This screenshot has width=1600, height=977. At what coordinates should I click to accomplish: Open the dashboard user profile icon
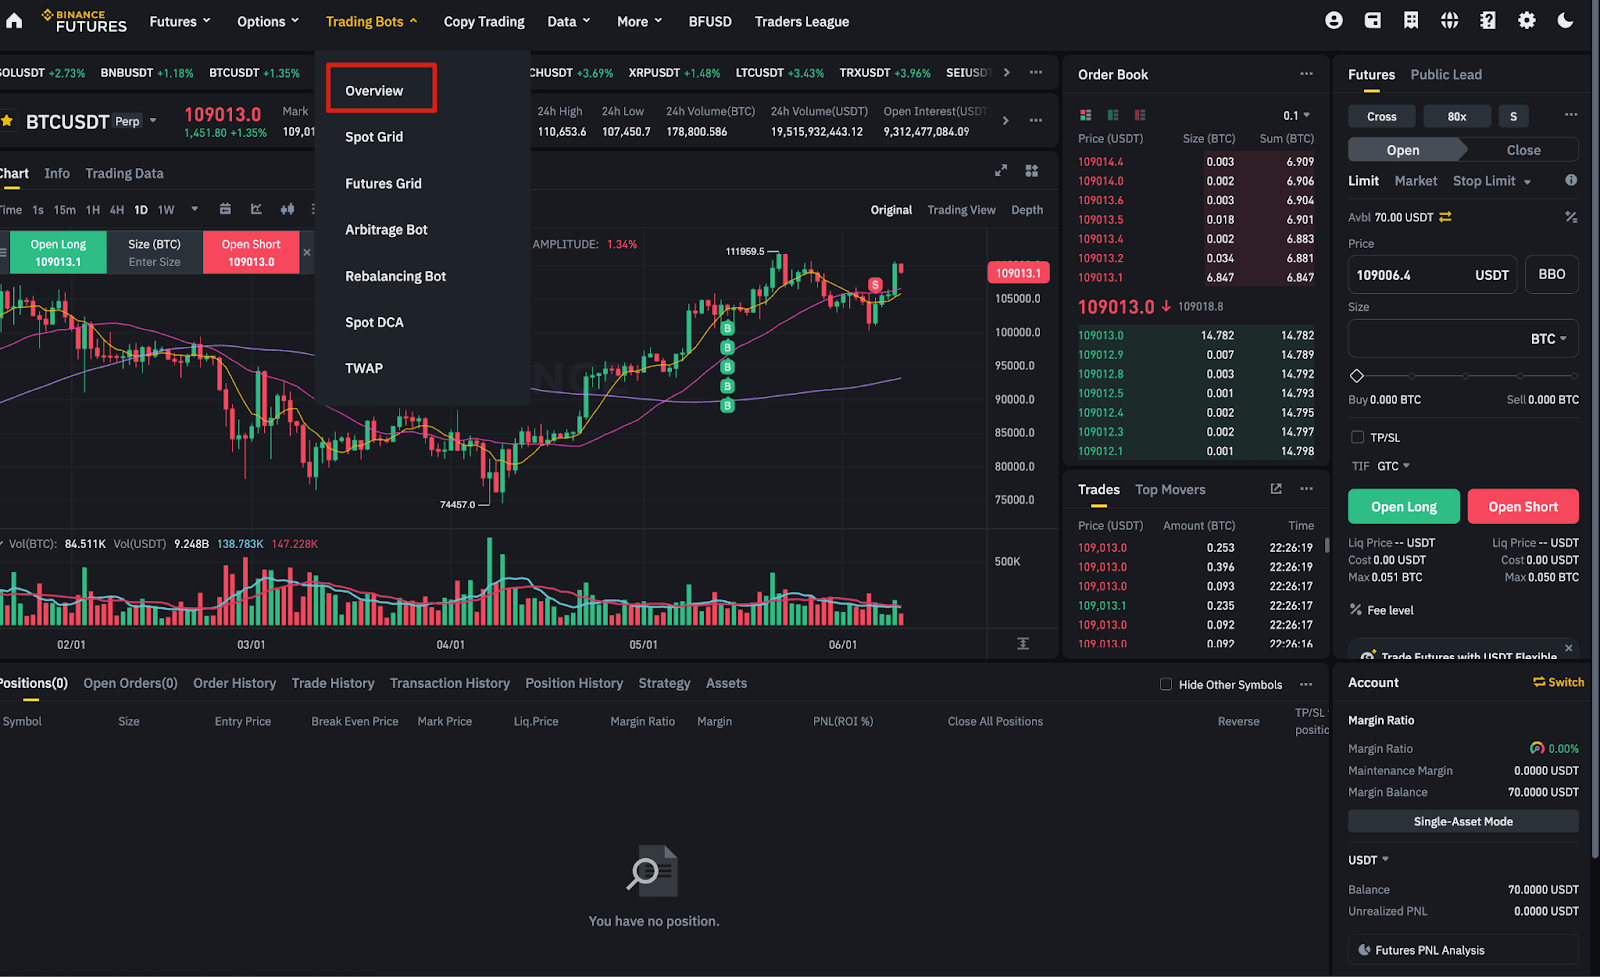[x=1334, y=20]
